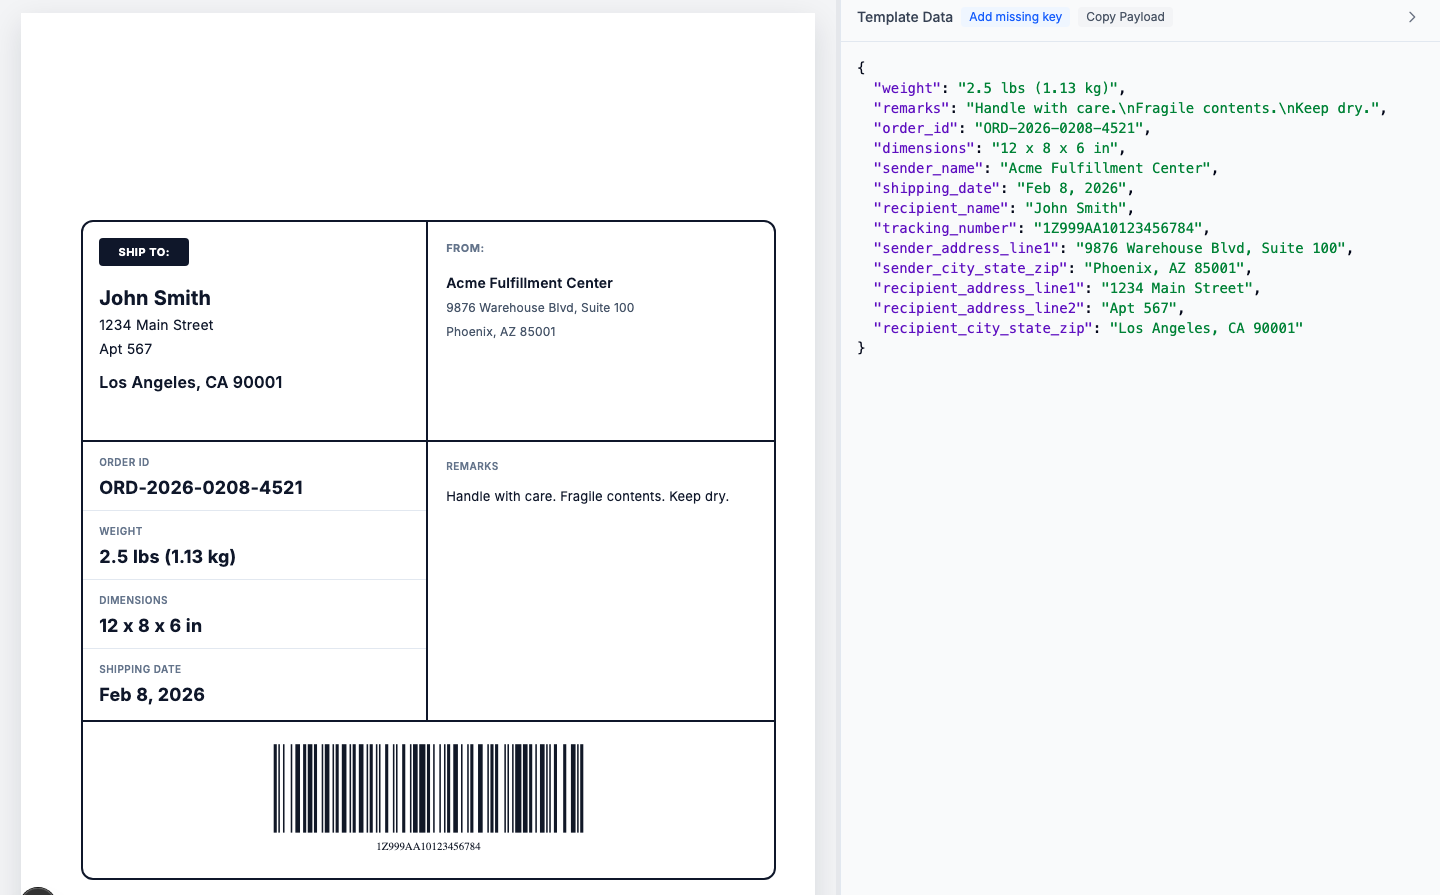Open the Add missing key action

[x=1015, y=16]
